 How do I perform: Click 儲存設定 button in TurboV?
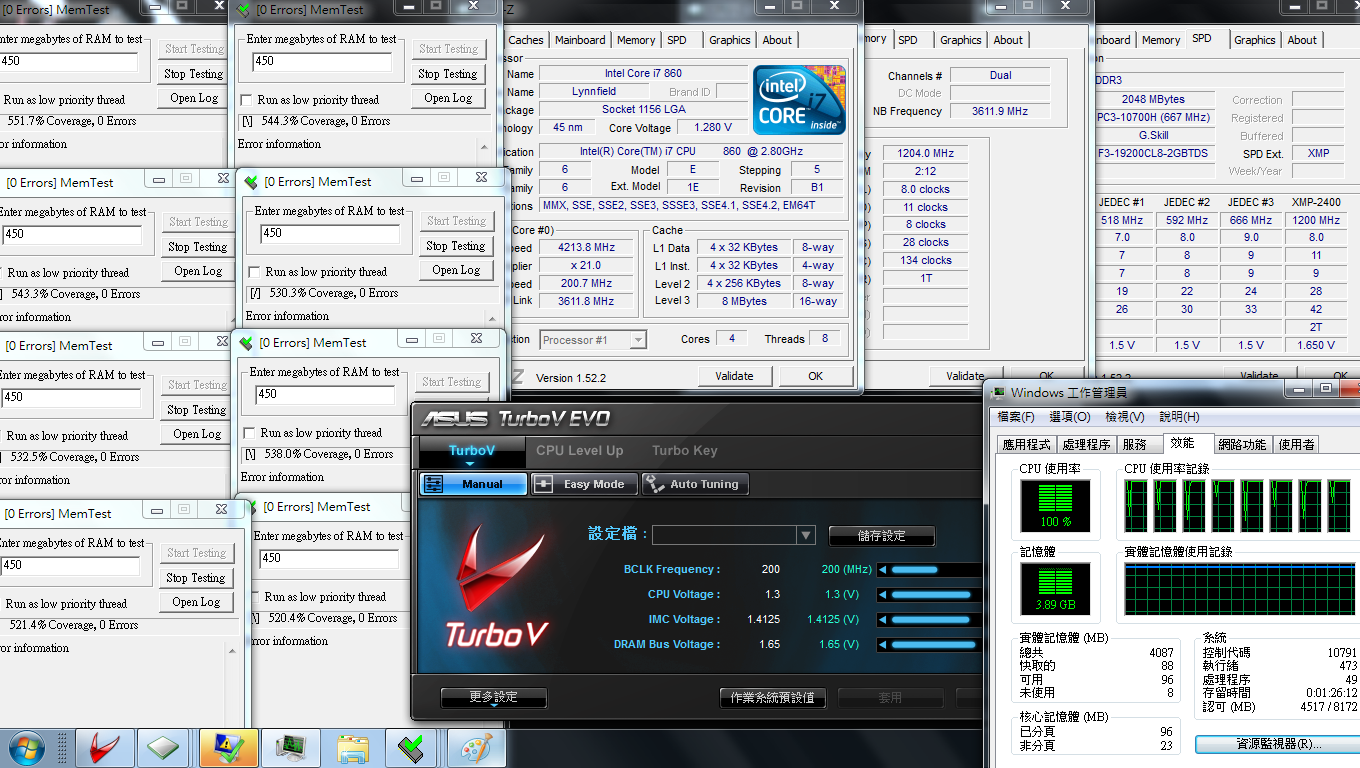coord(882,536)
